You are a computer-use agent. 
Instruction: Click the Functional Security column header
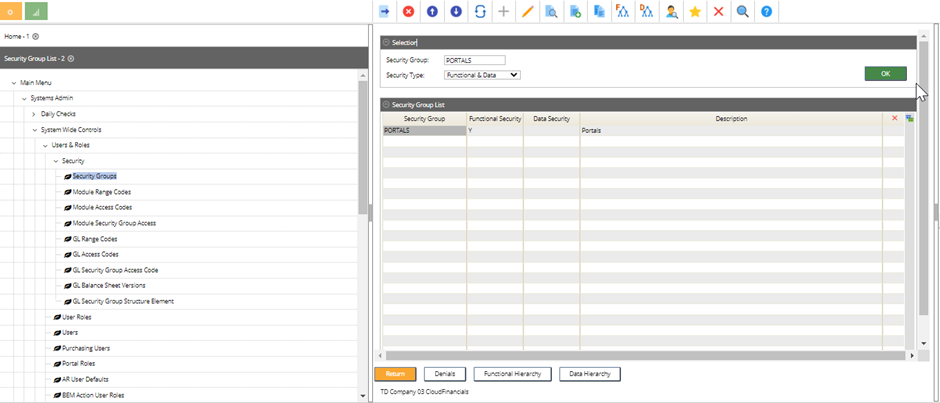coord(495,119)
